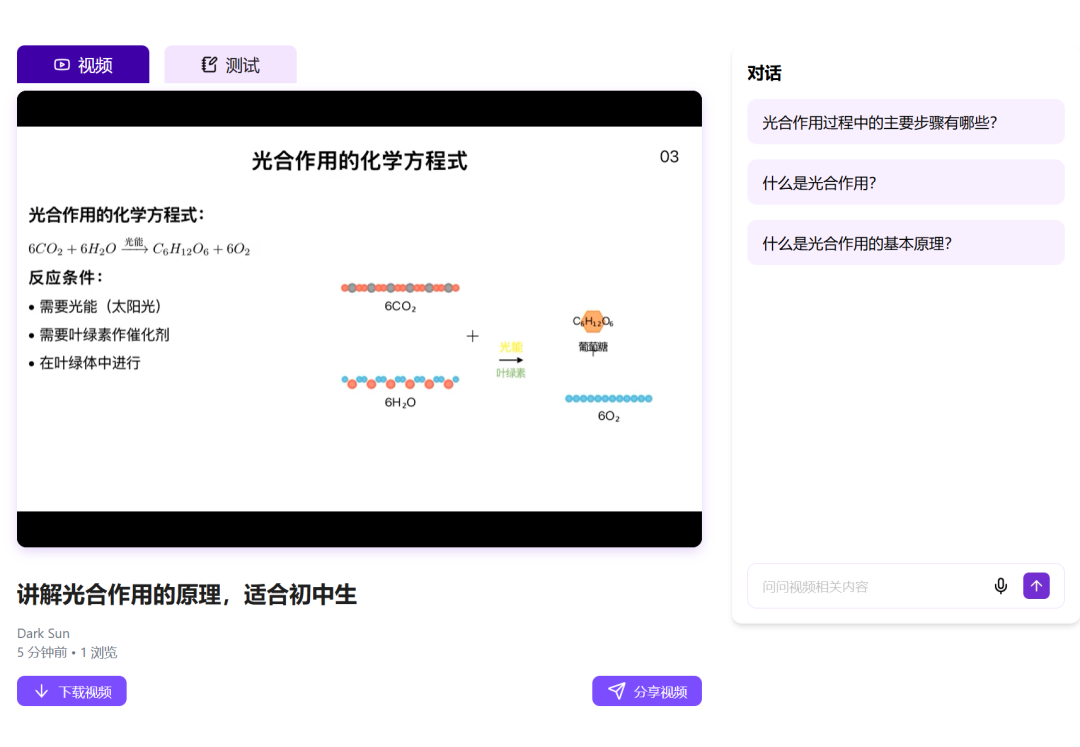This screenshot has height=747, width=1080.
Task: Switch to the 测试 tab
Action: [x=230, y=65]
